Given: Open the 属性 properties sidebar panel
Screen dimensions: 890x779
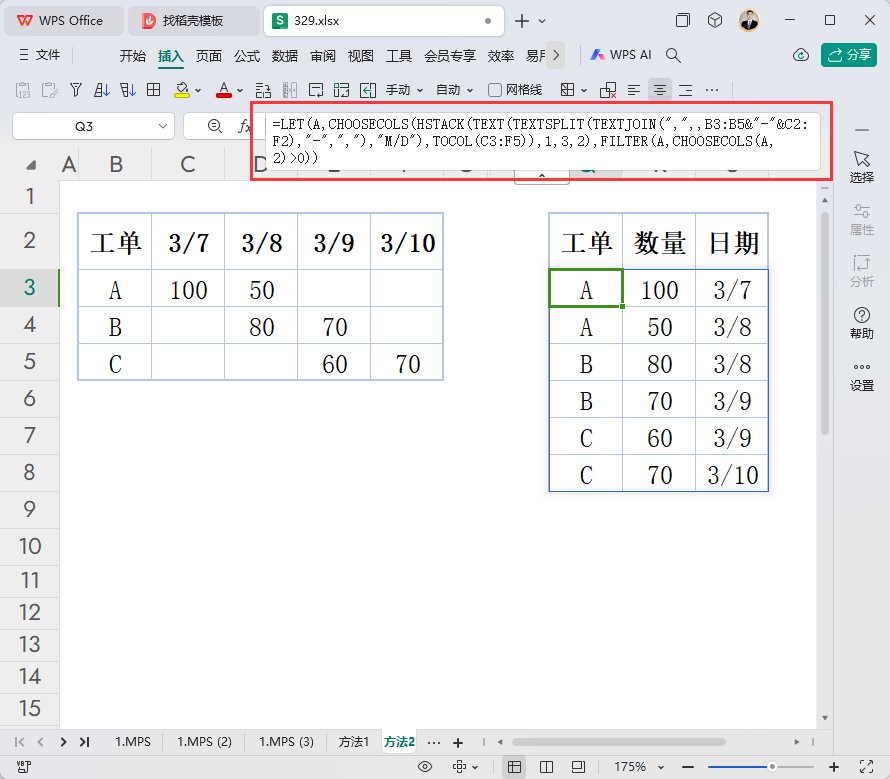Looking at the screenshot, I should 862,219.
